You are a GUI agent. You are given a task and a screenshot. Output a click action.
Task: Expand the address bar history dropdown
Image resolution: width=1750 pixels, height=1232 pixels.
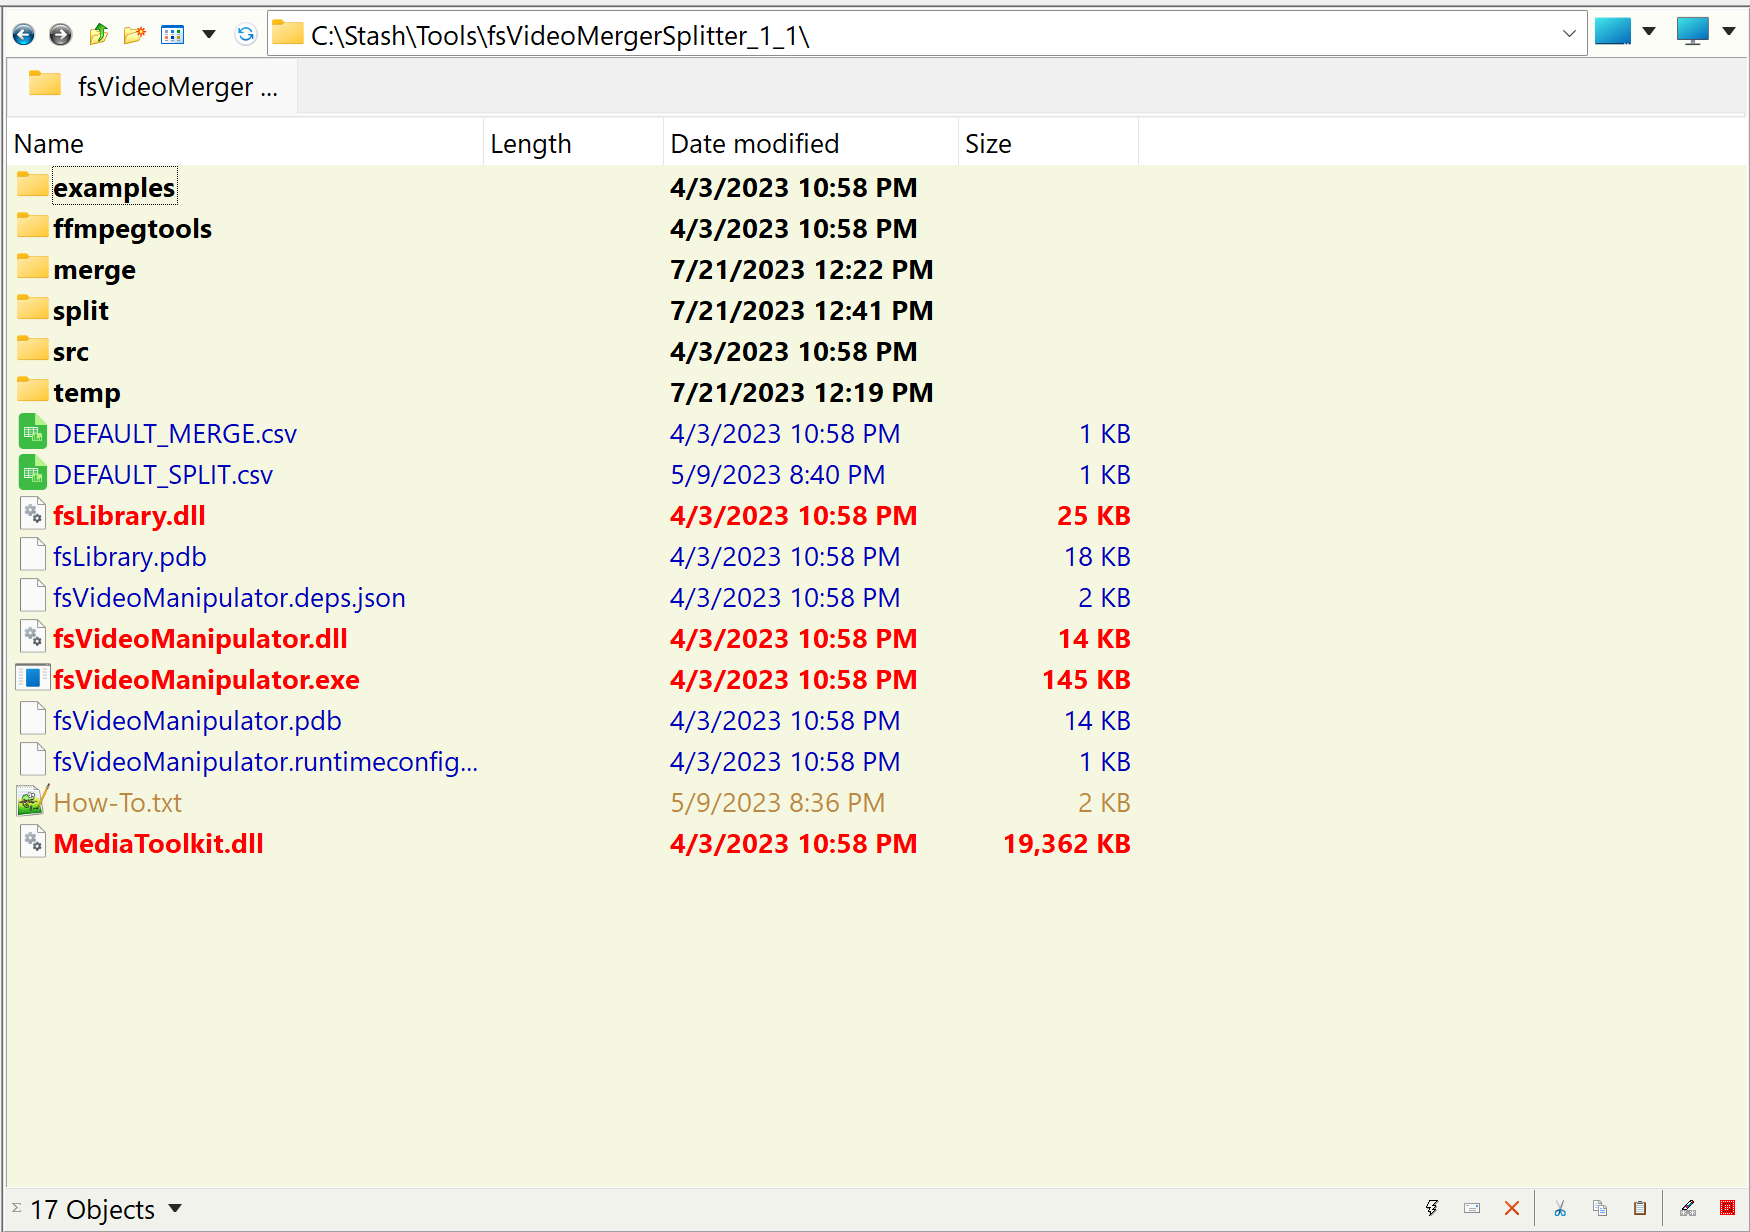pos(1569,35)
